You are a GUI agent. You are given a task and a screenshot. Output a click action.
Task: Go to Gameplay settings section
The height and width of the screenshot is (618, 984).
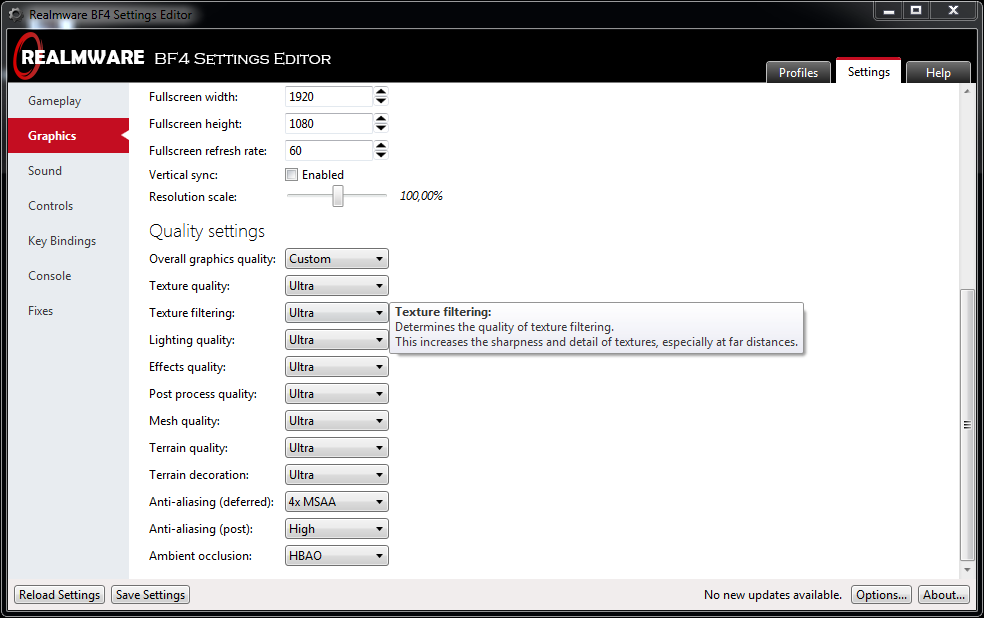pos(68,100)
